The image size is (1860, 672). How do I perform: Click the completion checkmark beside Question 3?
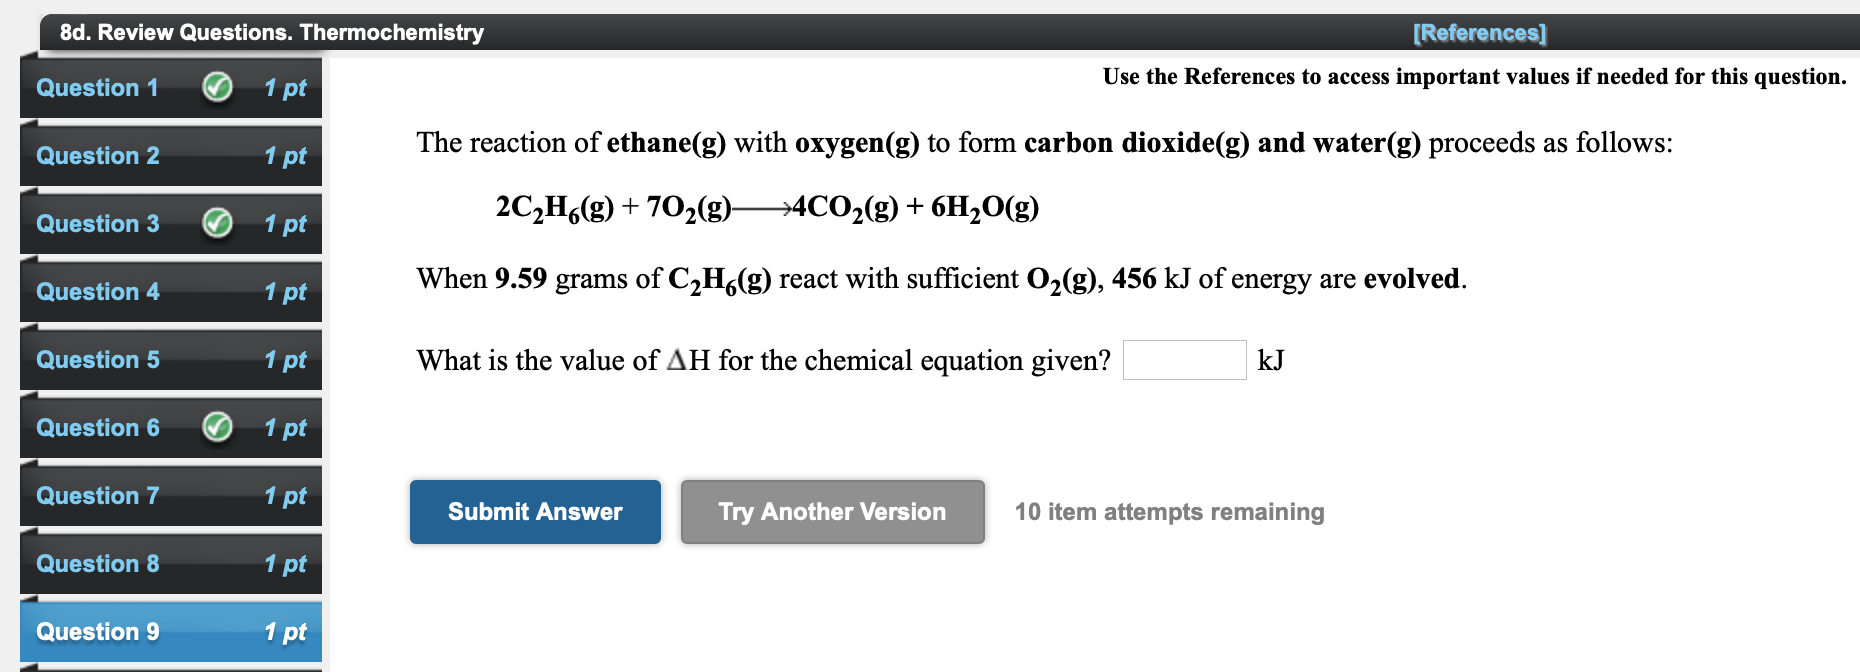pos(215,223)
